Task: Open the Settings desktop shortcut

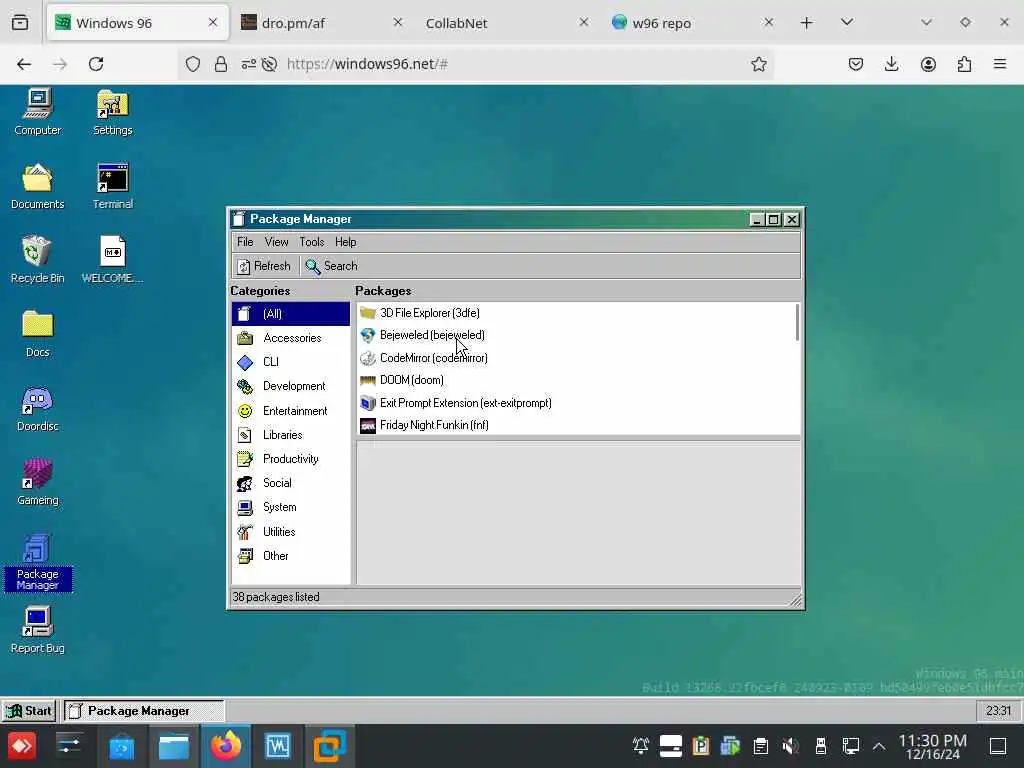Action: pos(112,112)
